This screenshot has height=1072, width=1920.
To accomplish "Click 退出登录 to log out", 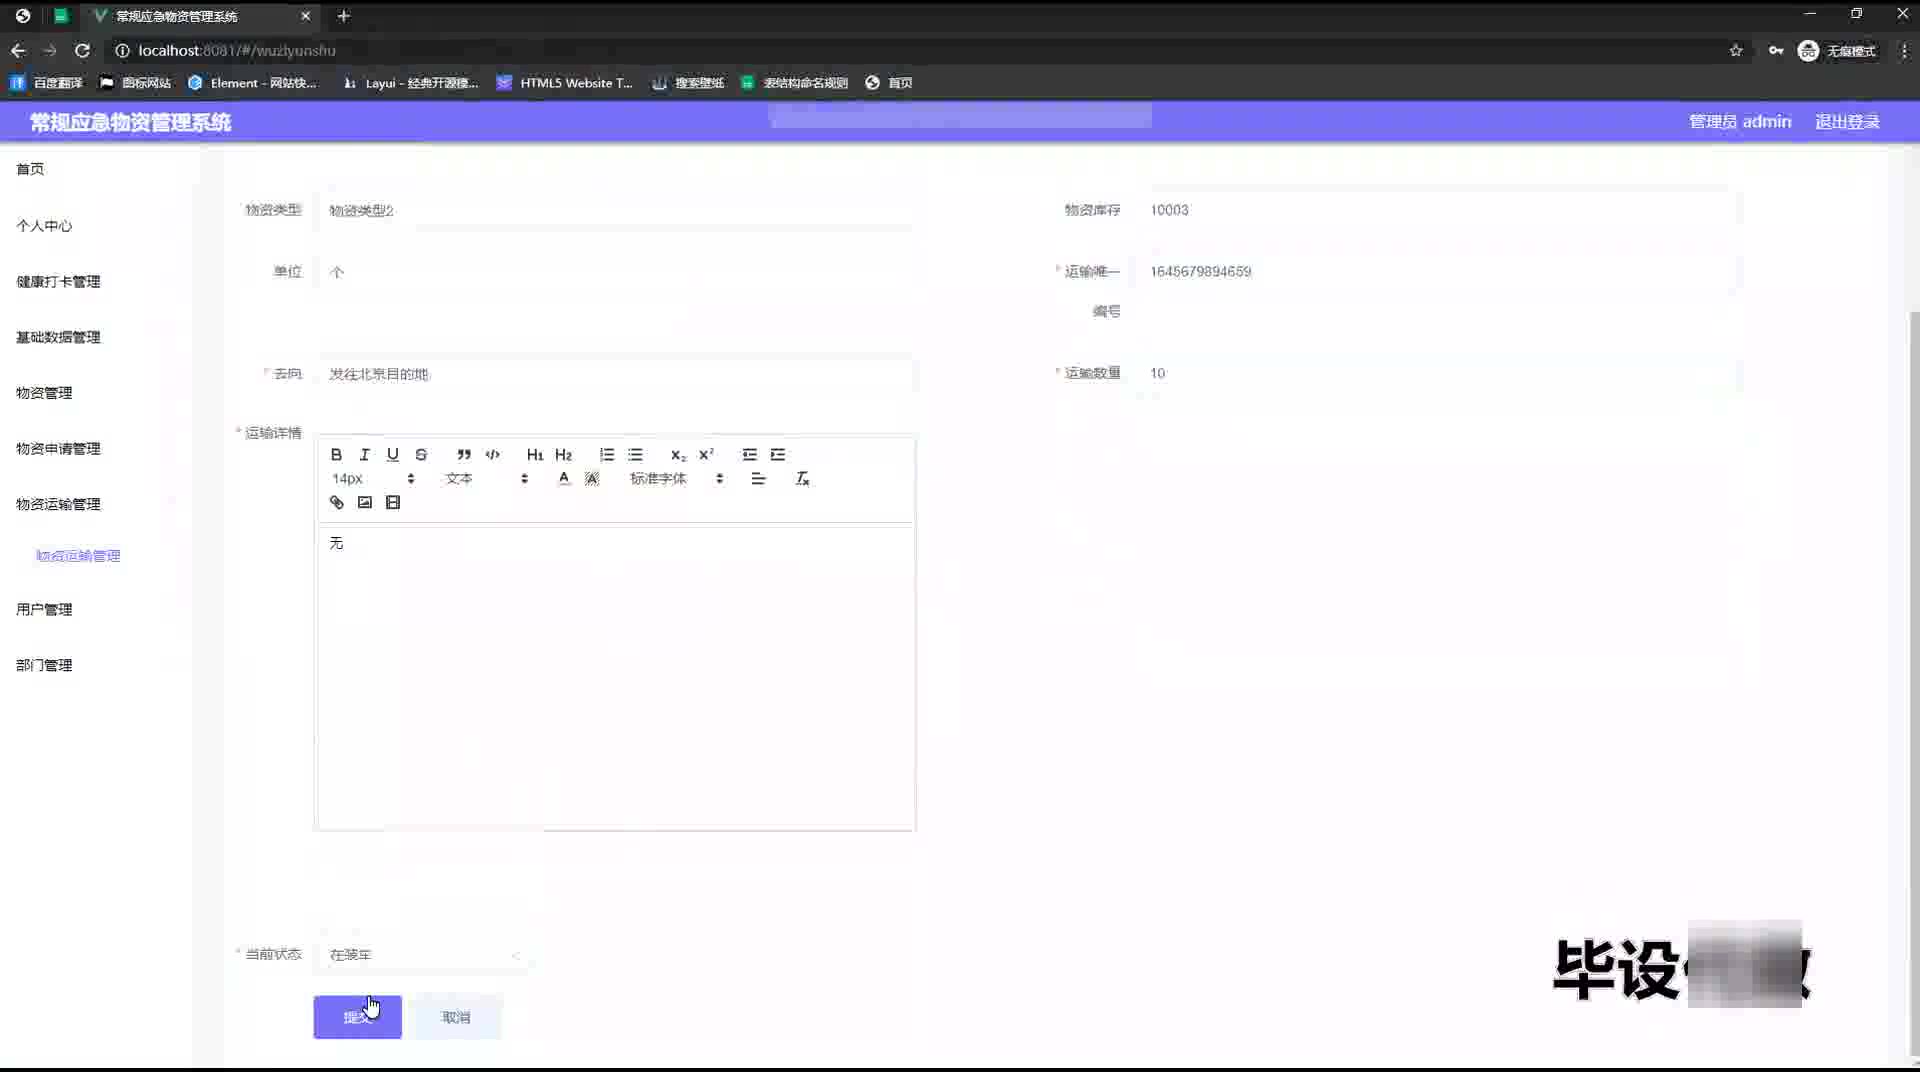I will pyautogui.click(x=1847, y=121).
